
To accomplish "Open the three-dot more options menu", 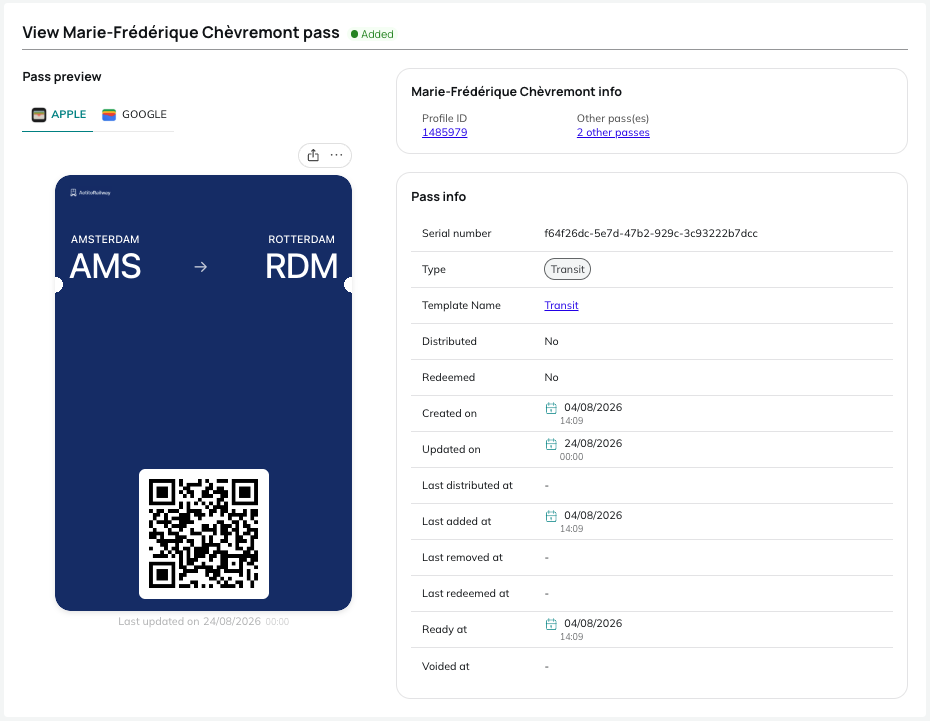I will click(336, 155).
